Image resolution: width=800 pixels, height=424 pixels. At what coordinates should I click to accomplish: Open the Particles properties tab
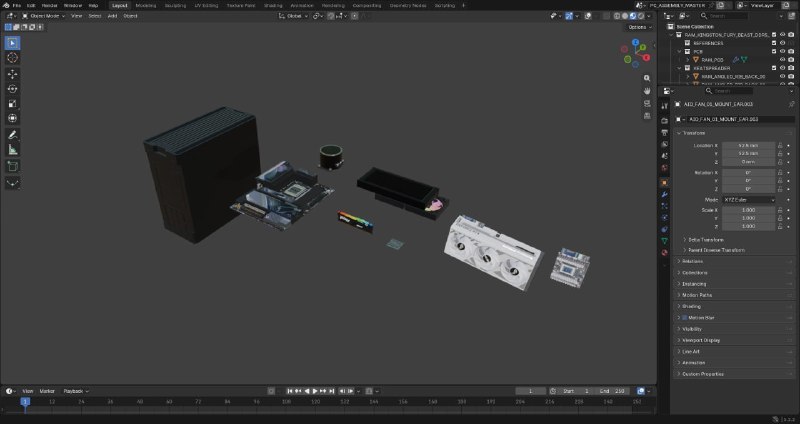click(664, 206)
